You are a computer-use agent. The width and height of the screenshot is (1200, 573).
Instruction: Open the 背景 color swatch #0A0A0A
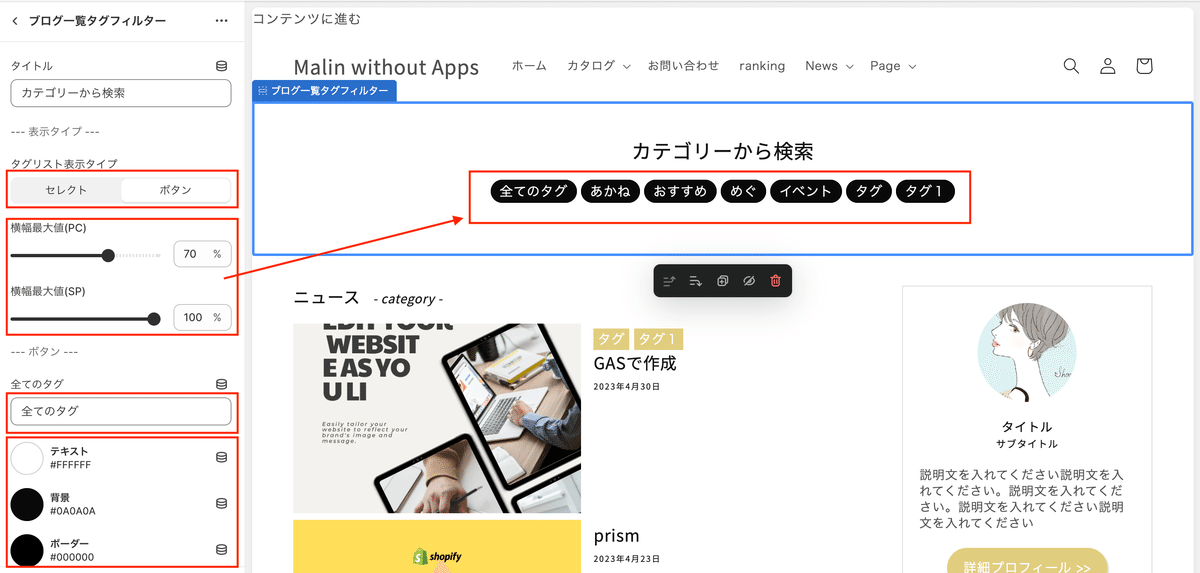[27, 504]
